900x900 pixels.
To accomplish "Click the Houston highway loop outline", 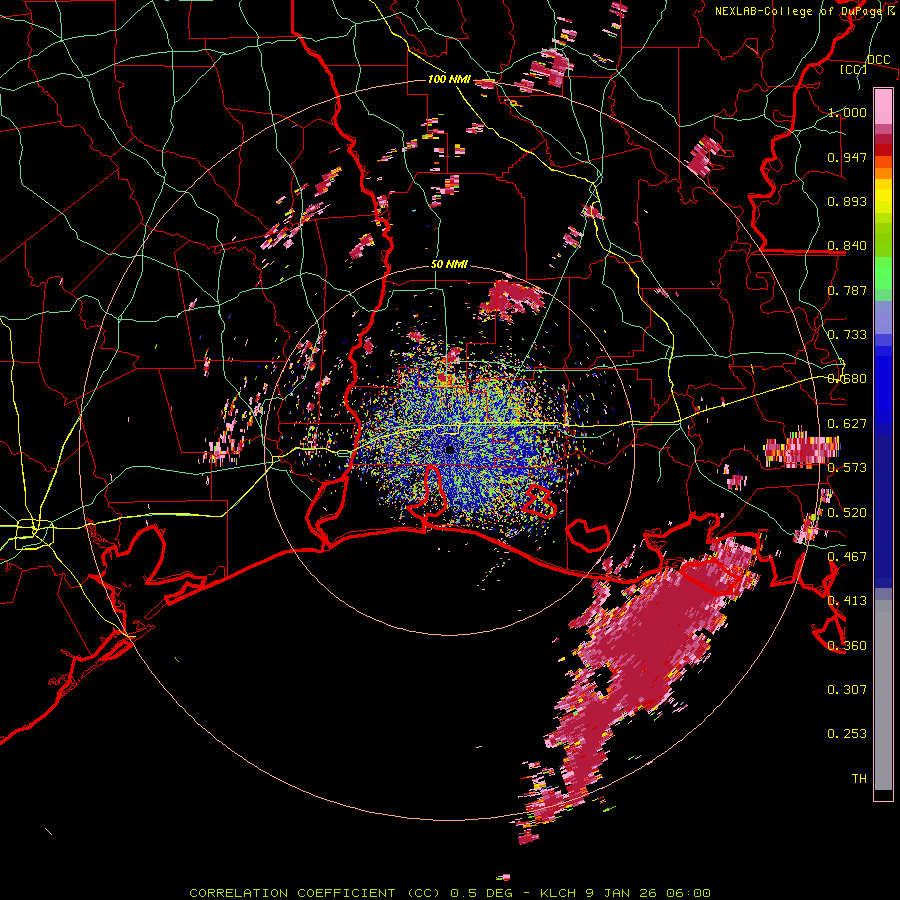I will point(34,534).
